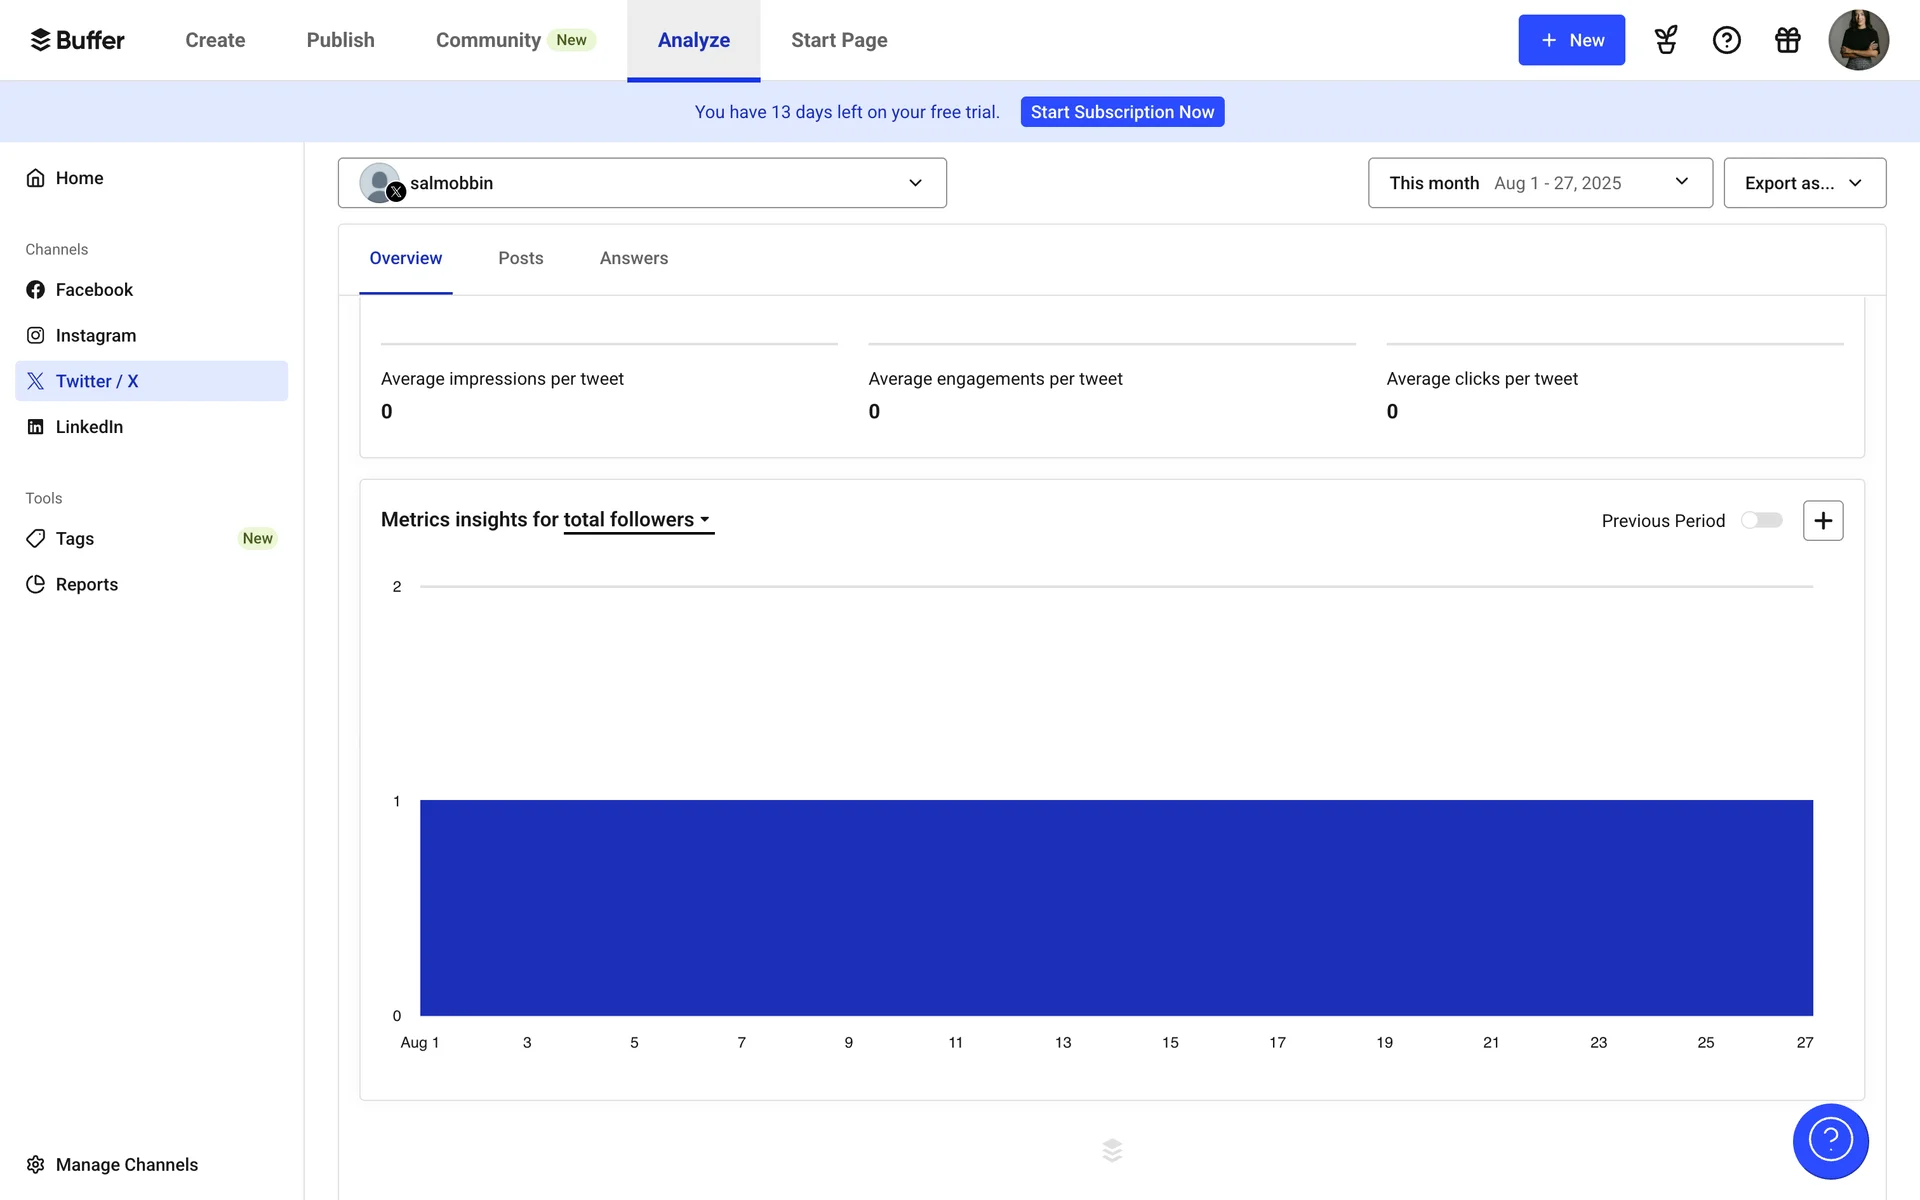1920x1200 pixels.
Task: Expand the Export as menu
Action: 1804,183
